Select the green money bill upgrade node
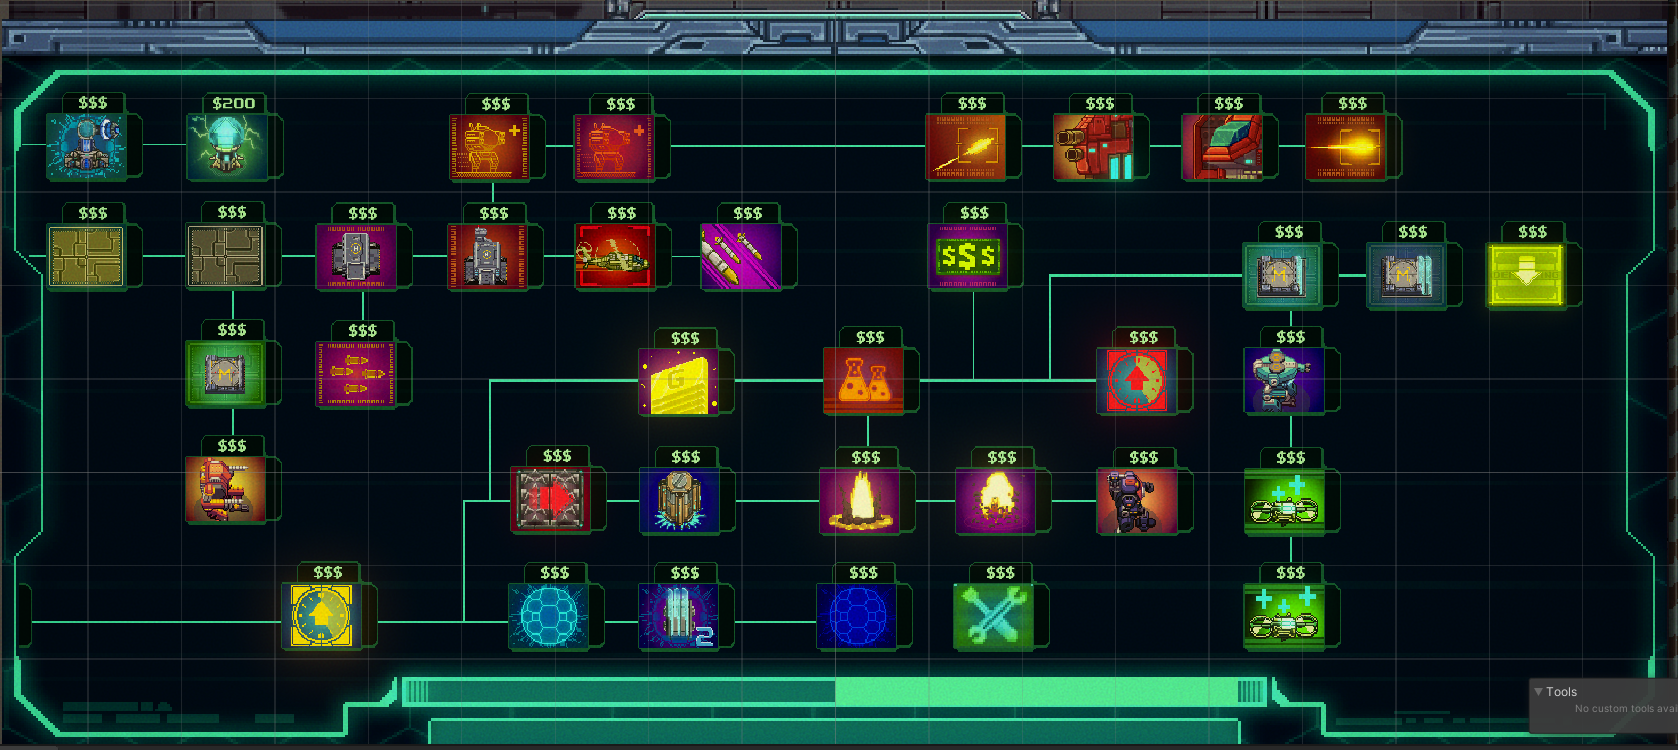 [x=968, y=256]
